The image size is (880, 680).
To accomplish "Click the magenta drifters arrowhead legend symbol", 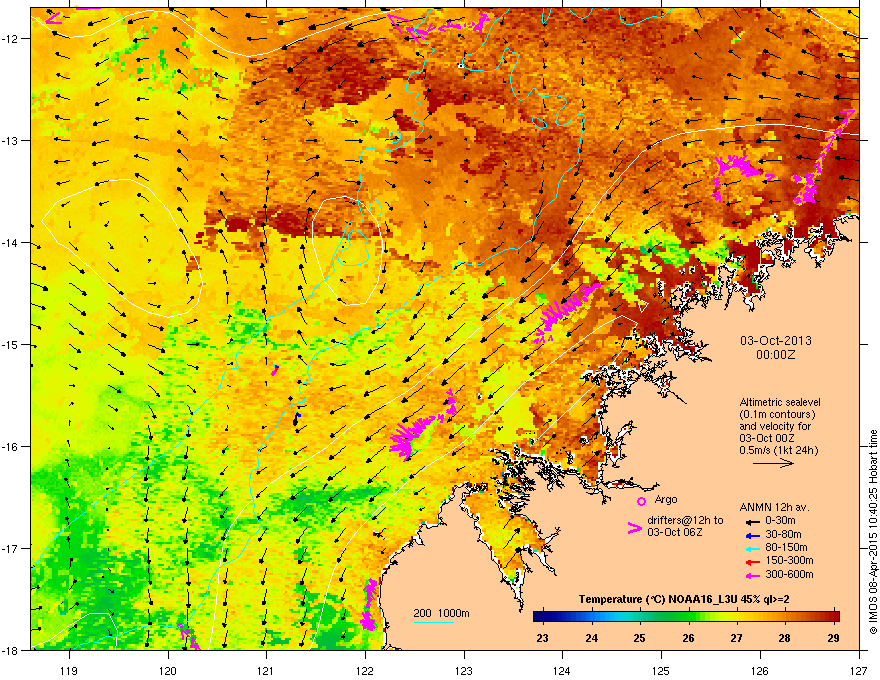I will tap(634, 528).
